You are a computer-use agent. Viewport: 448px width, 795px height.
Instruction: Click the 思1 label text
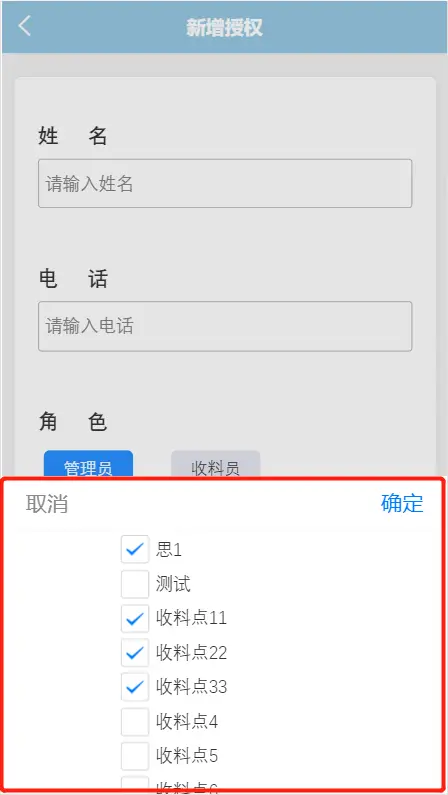[169, 550]
